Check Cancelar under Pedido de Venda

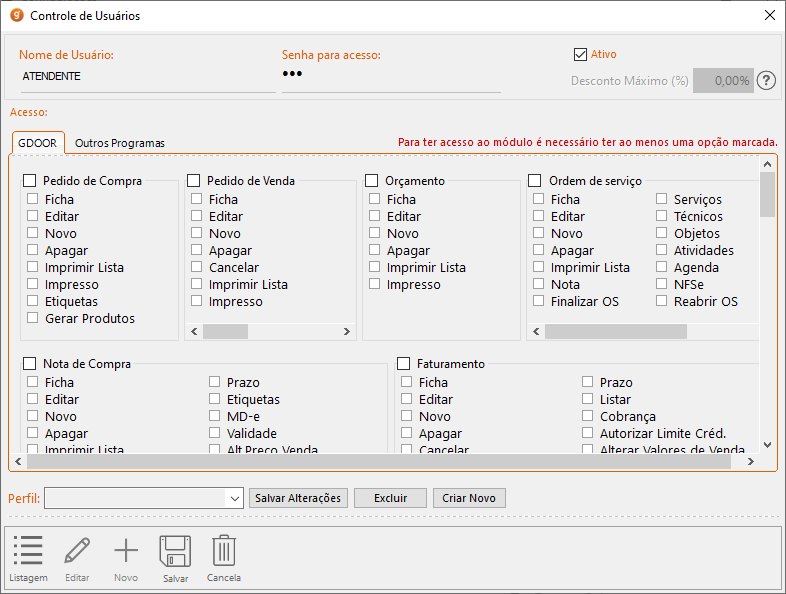pos(196,267)
